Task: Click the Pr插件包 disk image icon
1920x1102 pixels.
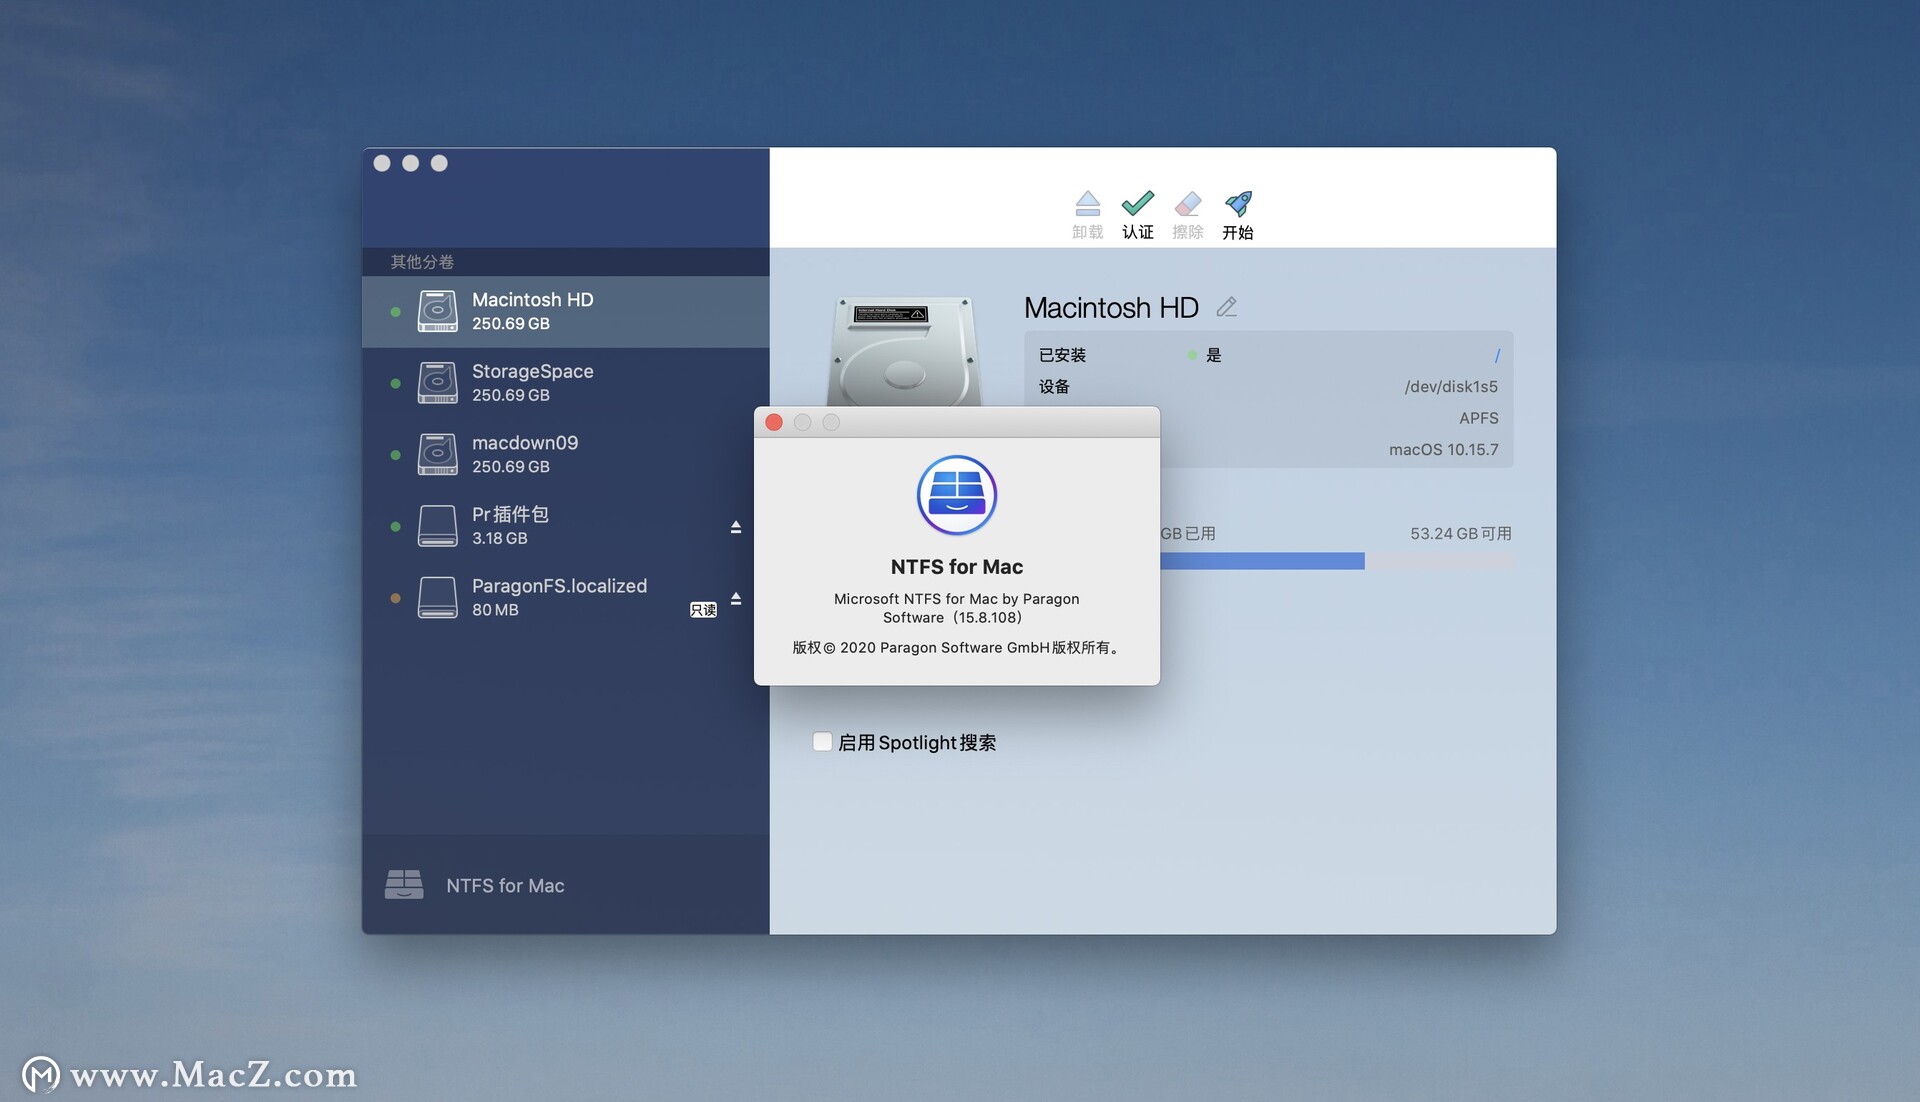Action: click(x=437, y=526)
